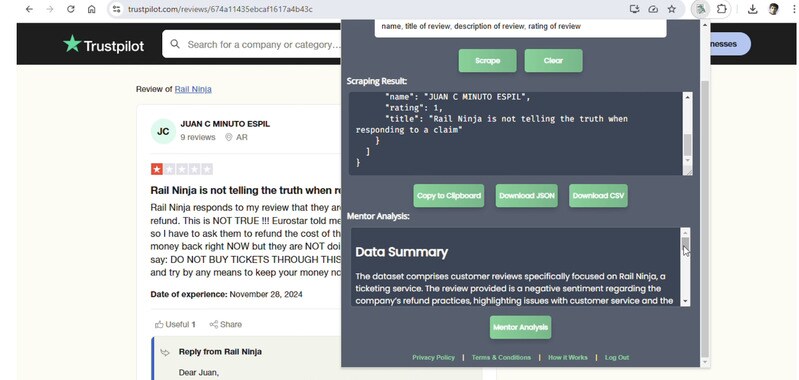The width and height of the screenshot is (799, 380).
Task: Click the site information icon in address bar
Action: coord(117,9)
